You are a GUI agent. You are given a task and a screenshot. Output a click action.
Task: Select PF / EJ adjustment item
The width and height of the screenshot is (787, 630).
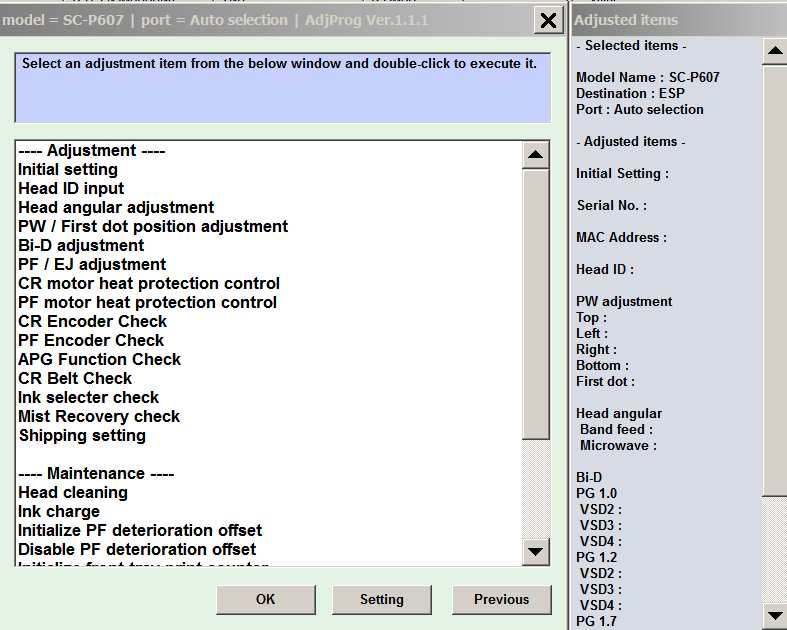point(92,265)
